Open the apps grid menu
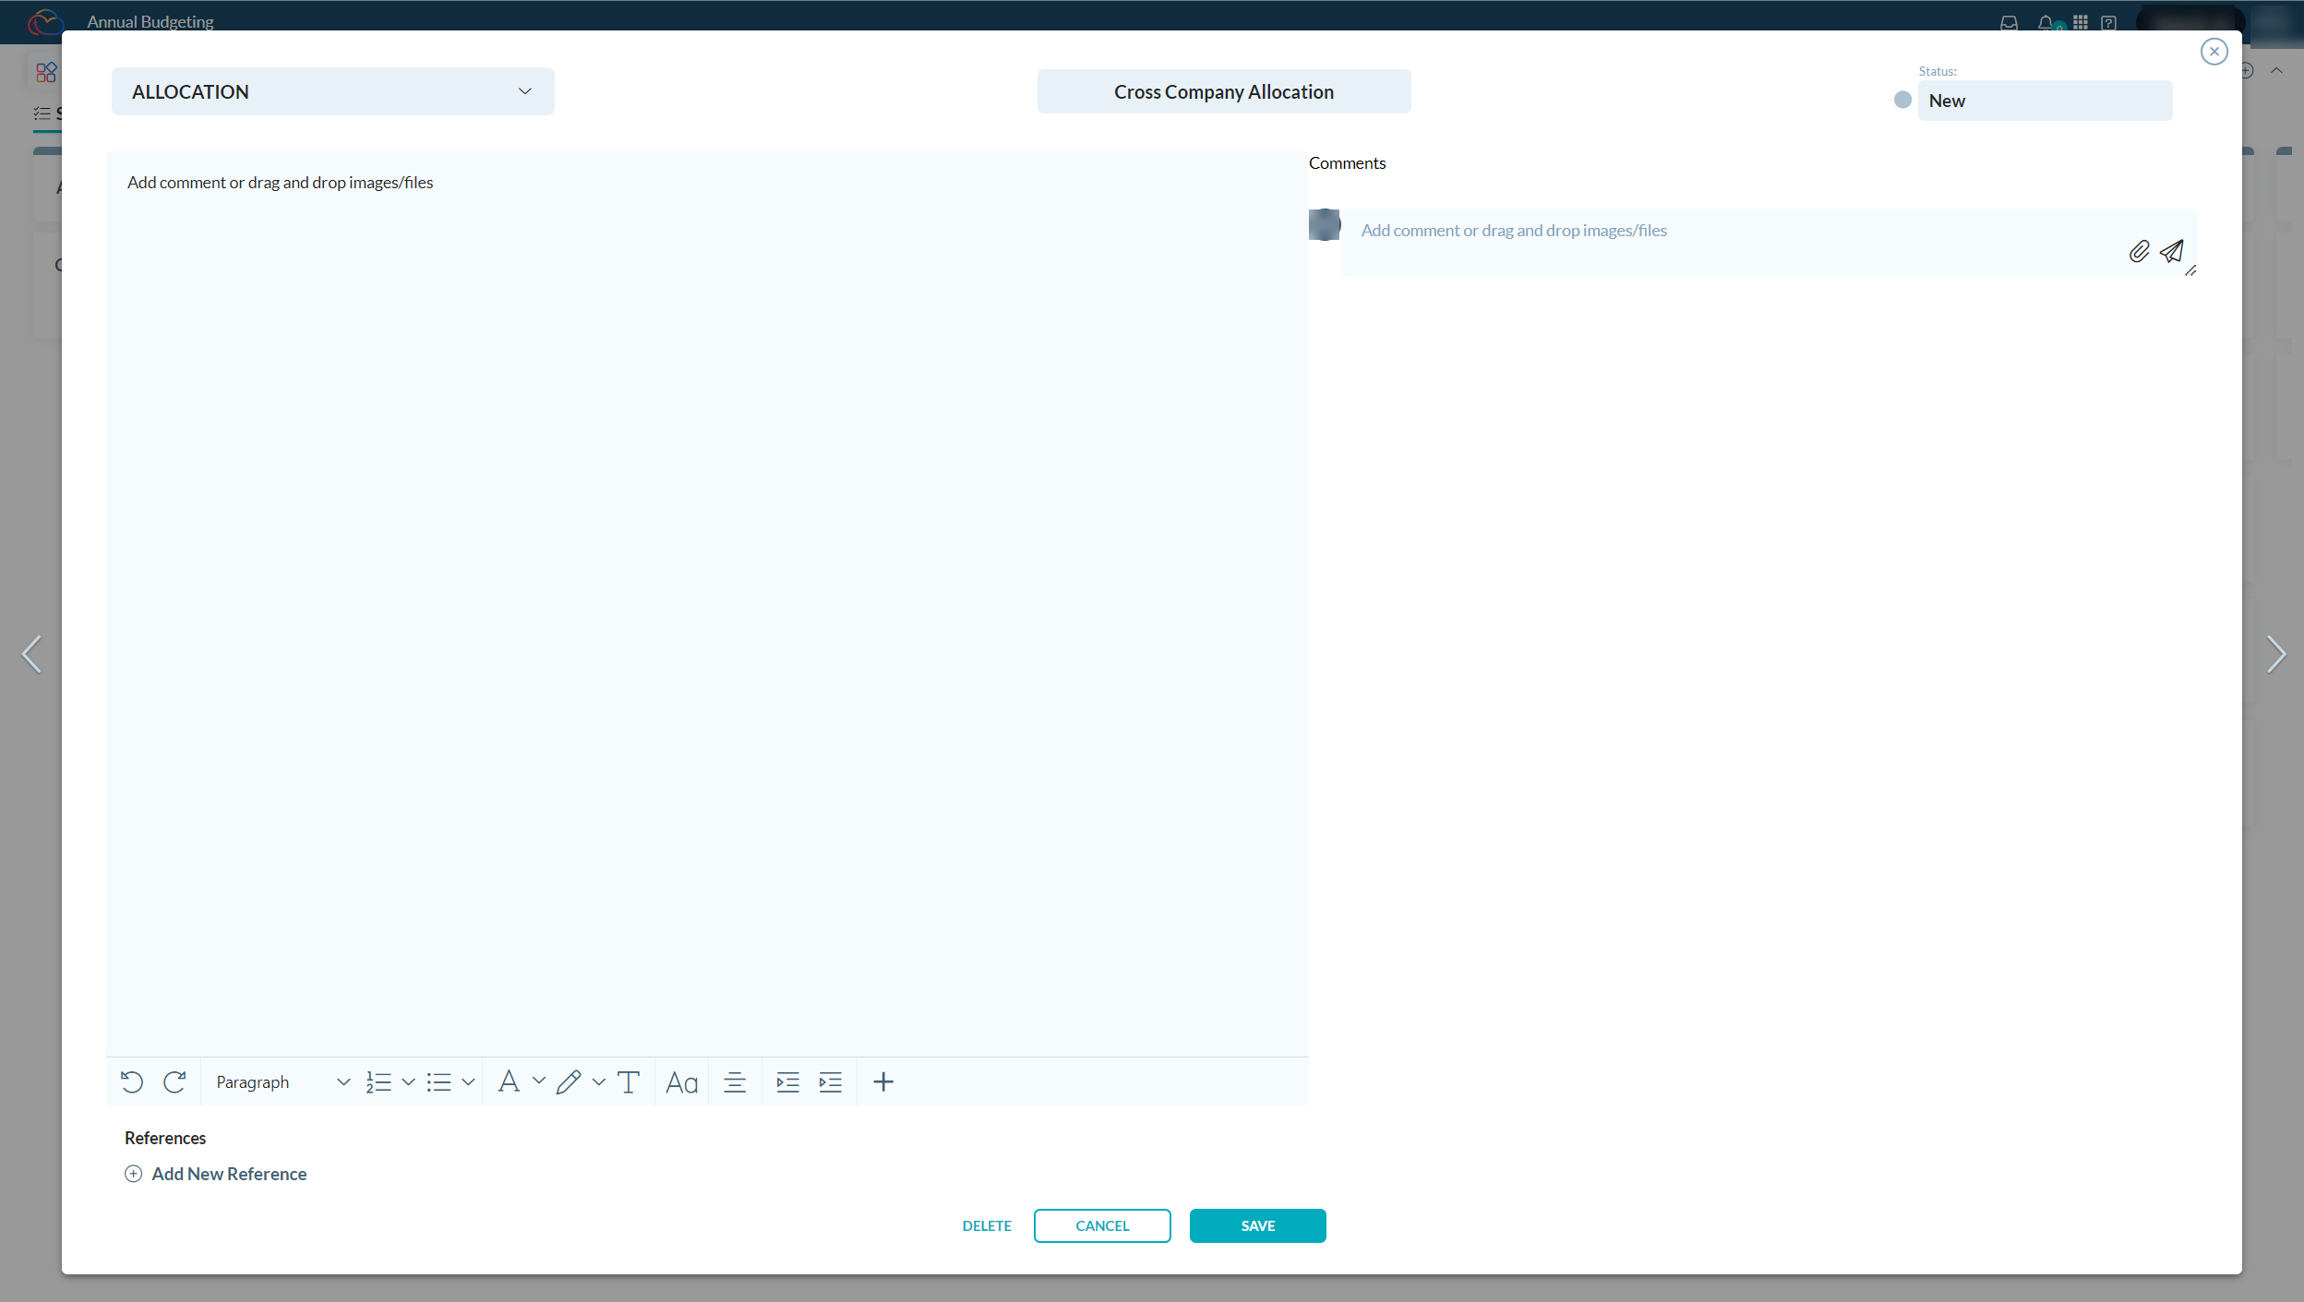The image size is (2304, 1302). (2080, 22)
